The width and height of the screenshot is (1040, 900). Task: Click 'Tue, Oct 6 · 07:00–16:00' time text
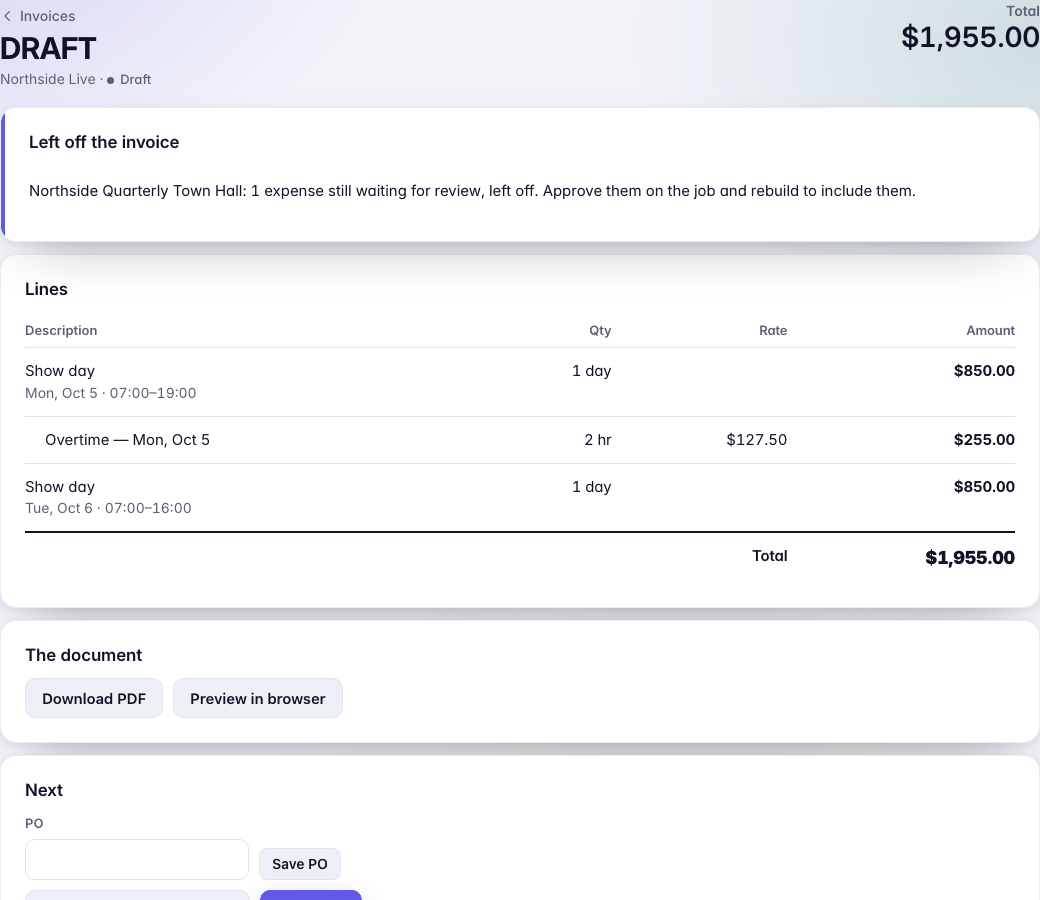[108, 508]
